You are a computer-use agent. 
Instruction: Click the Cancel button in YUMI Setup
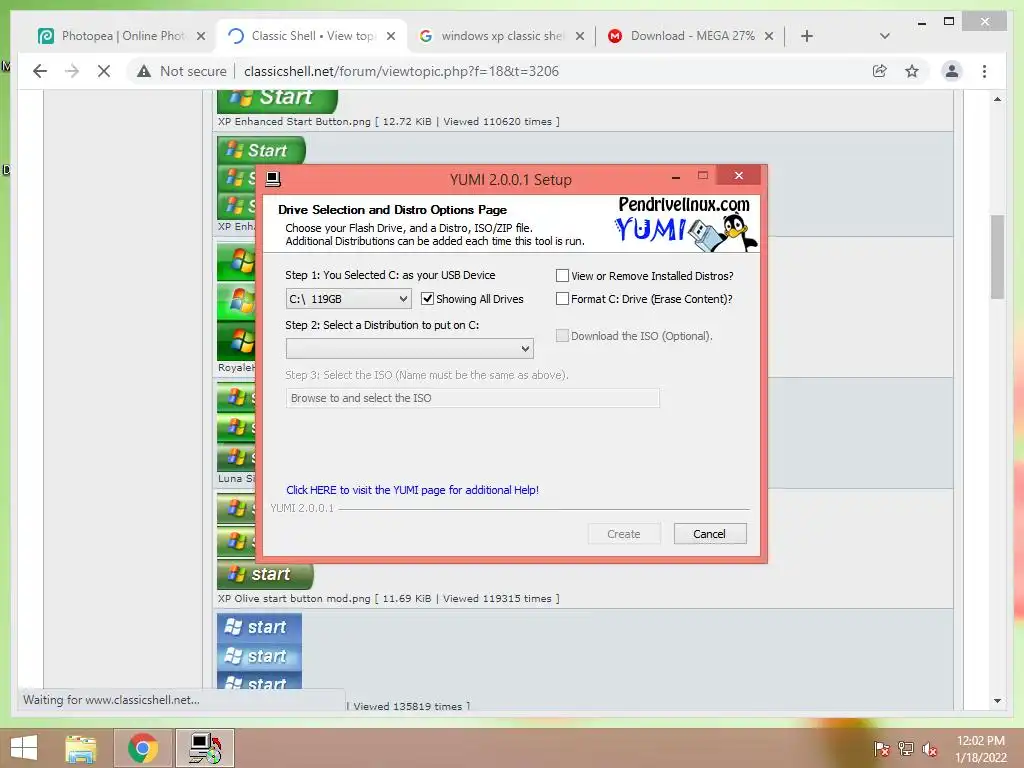[710, 534]
